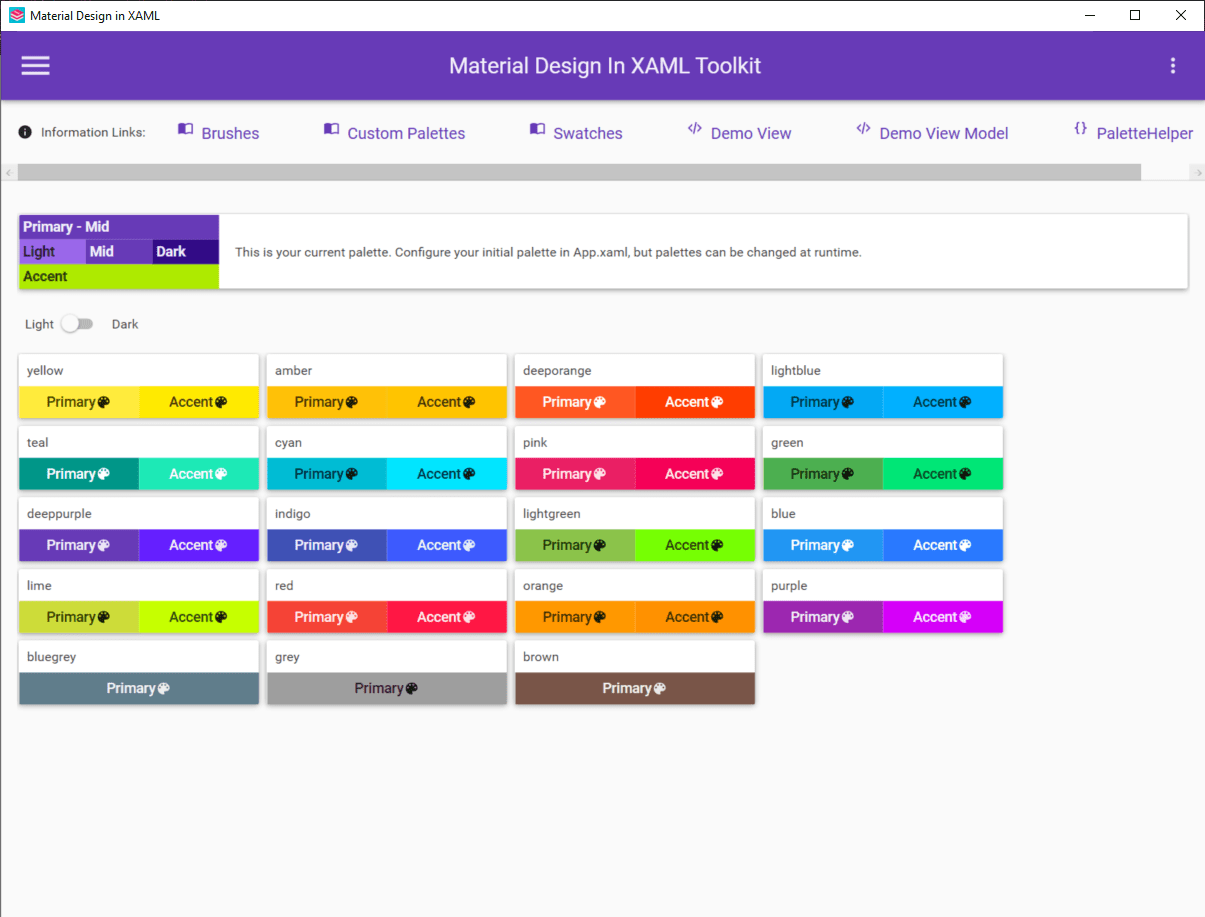This screenshot has width=1205, height=917.
Task: Select orange Primary button
Action: click(575, 617)
